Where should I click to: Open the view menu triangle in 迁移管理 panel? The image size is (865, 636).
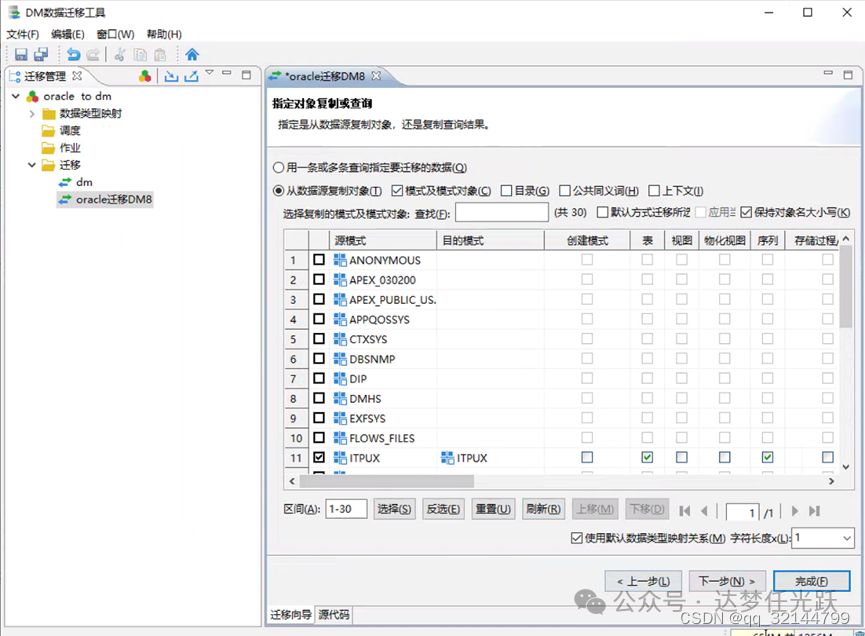pos(209,72)
